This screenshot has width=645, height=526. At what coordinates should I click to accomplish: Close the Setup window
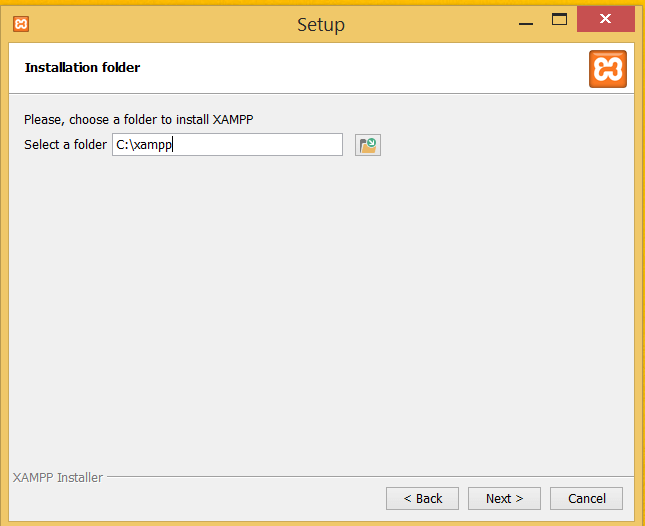coord(606,19)
